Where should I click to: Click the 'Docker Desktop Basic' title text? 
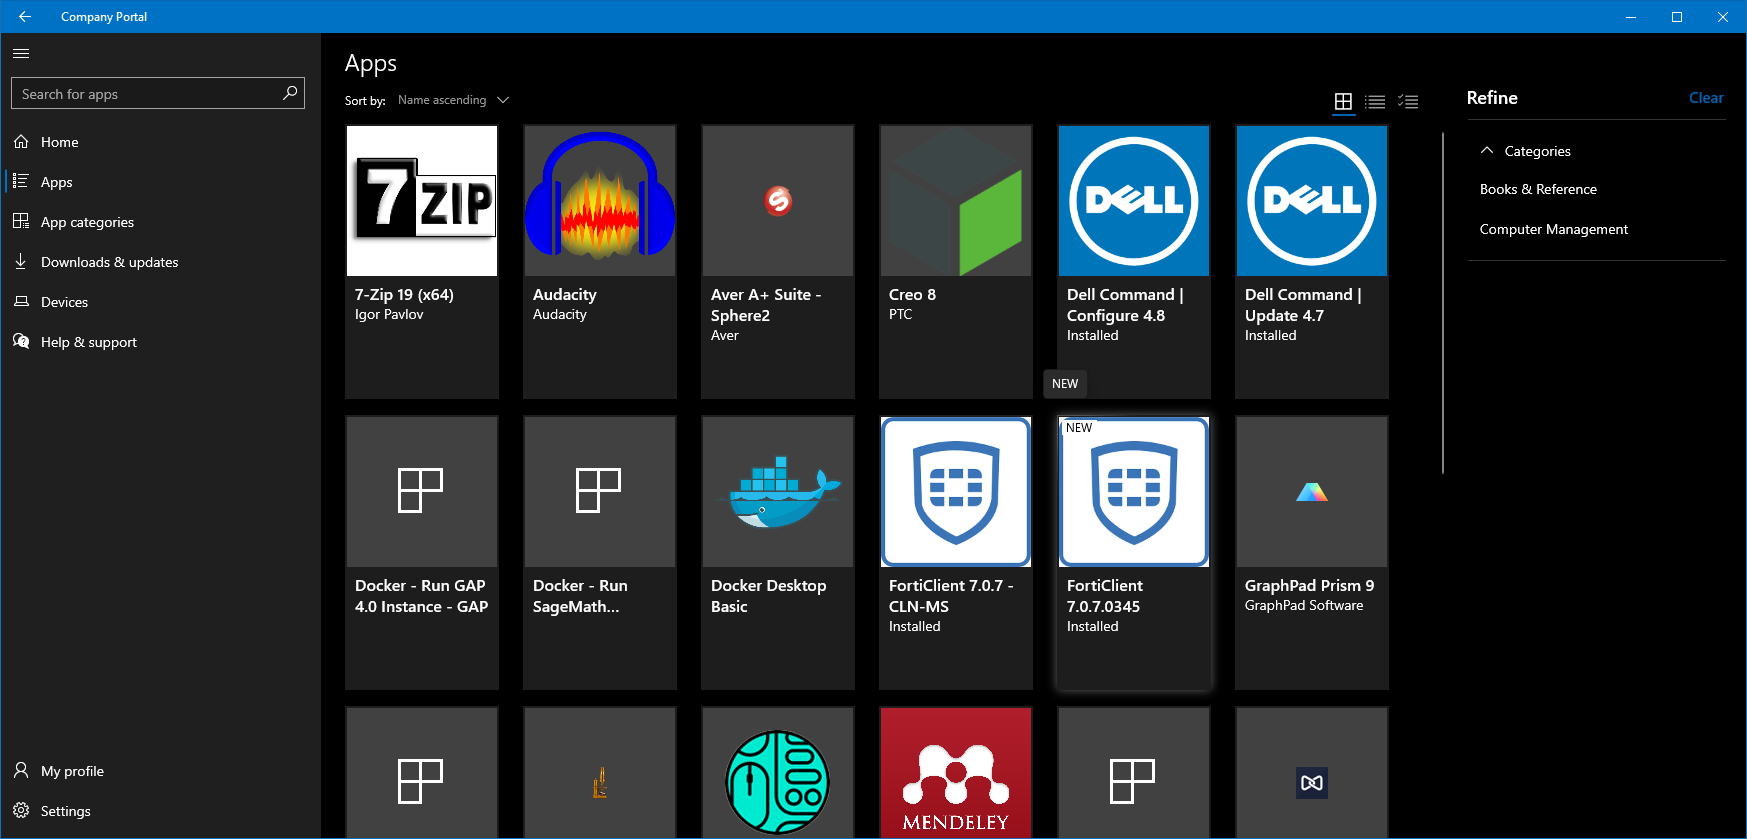point(768,596)
